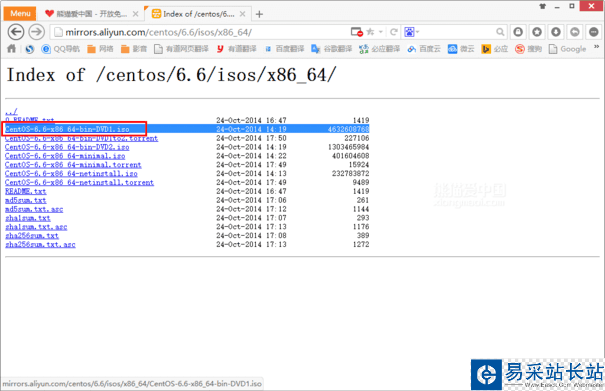605x391 pixels.
Task: Open the Google bookmark
Action: [568, 49]
